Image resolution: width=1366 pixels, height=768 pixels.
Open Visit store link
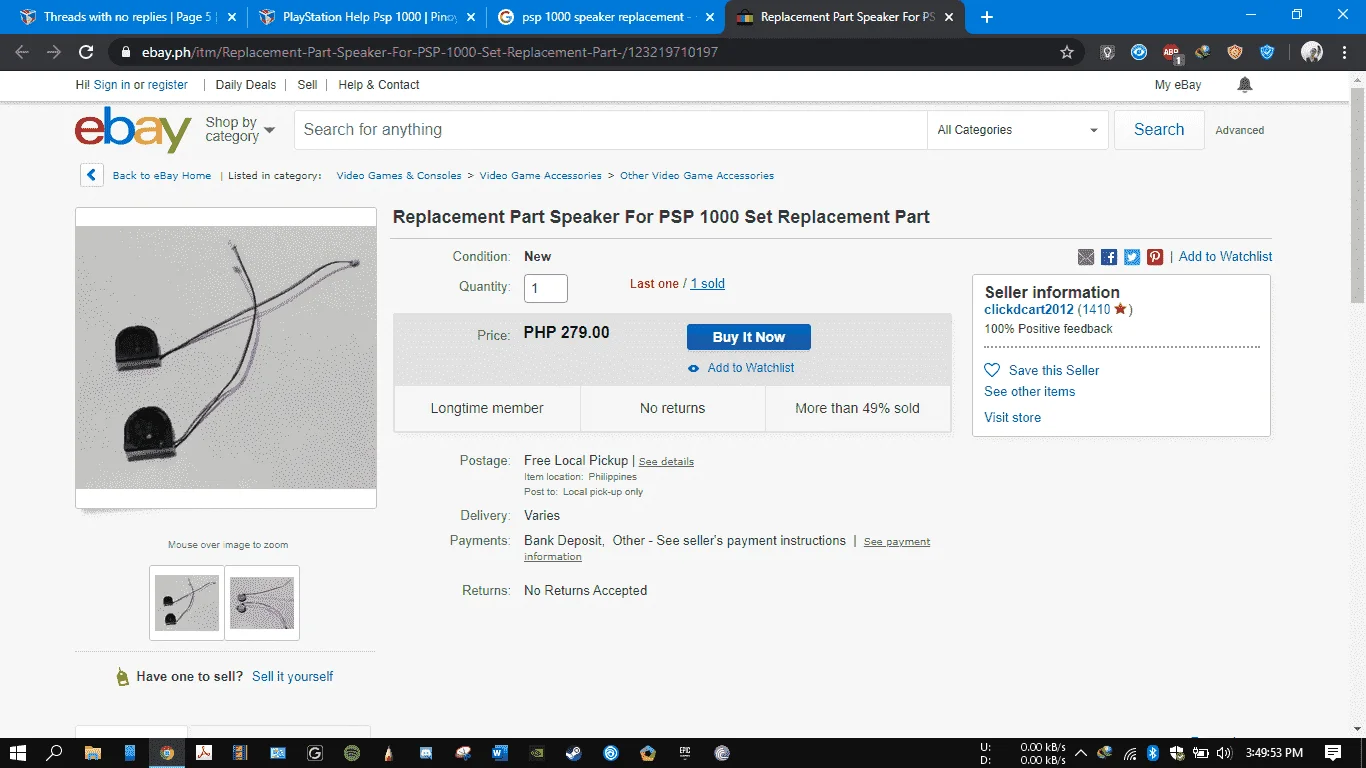pyautogui.click(x=1012, y=418)
